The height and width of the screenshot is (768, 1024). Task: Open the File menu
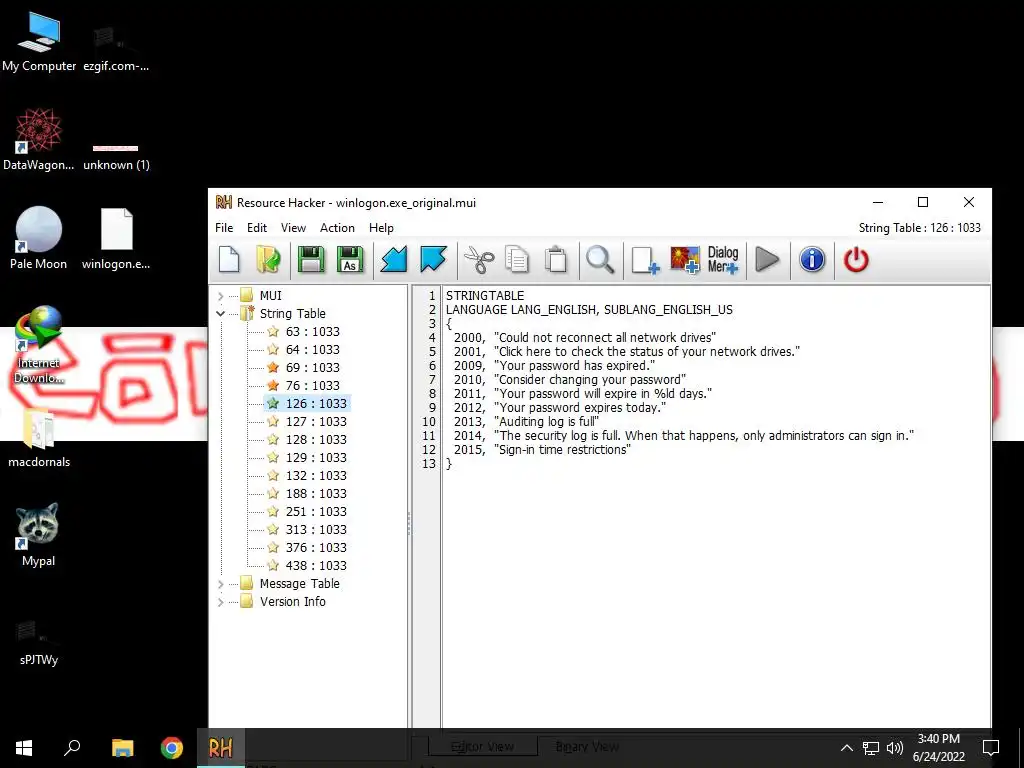point(224,228)
